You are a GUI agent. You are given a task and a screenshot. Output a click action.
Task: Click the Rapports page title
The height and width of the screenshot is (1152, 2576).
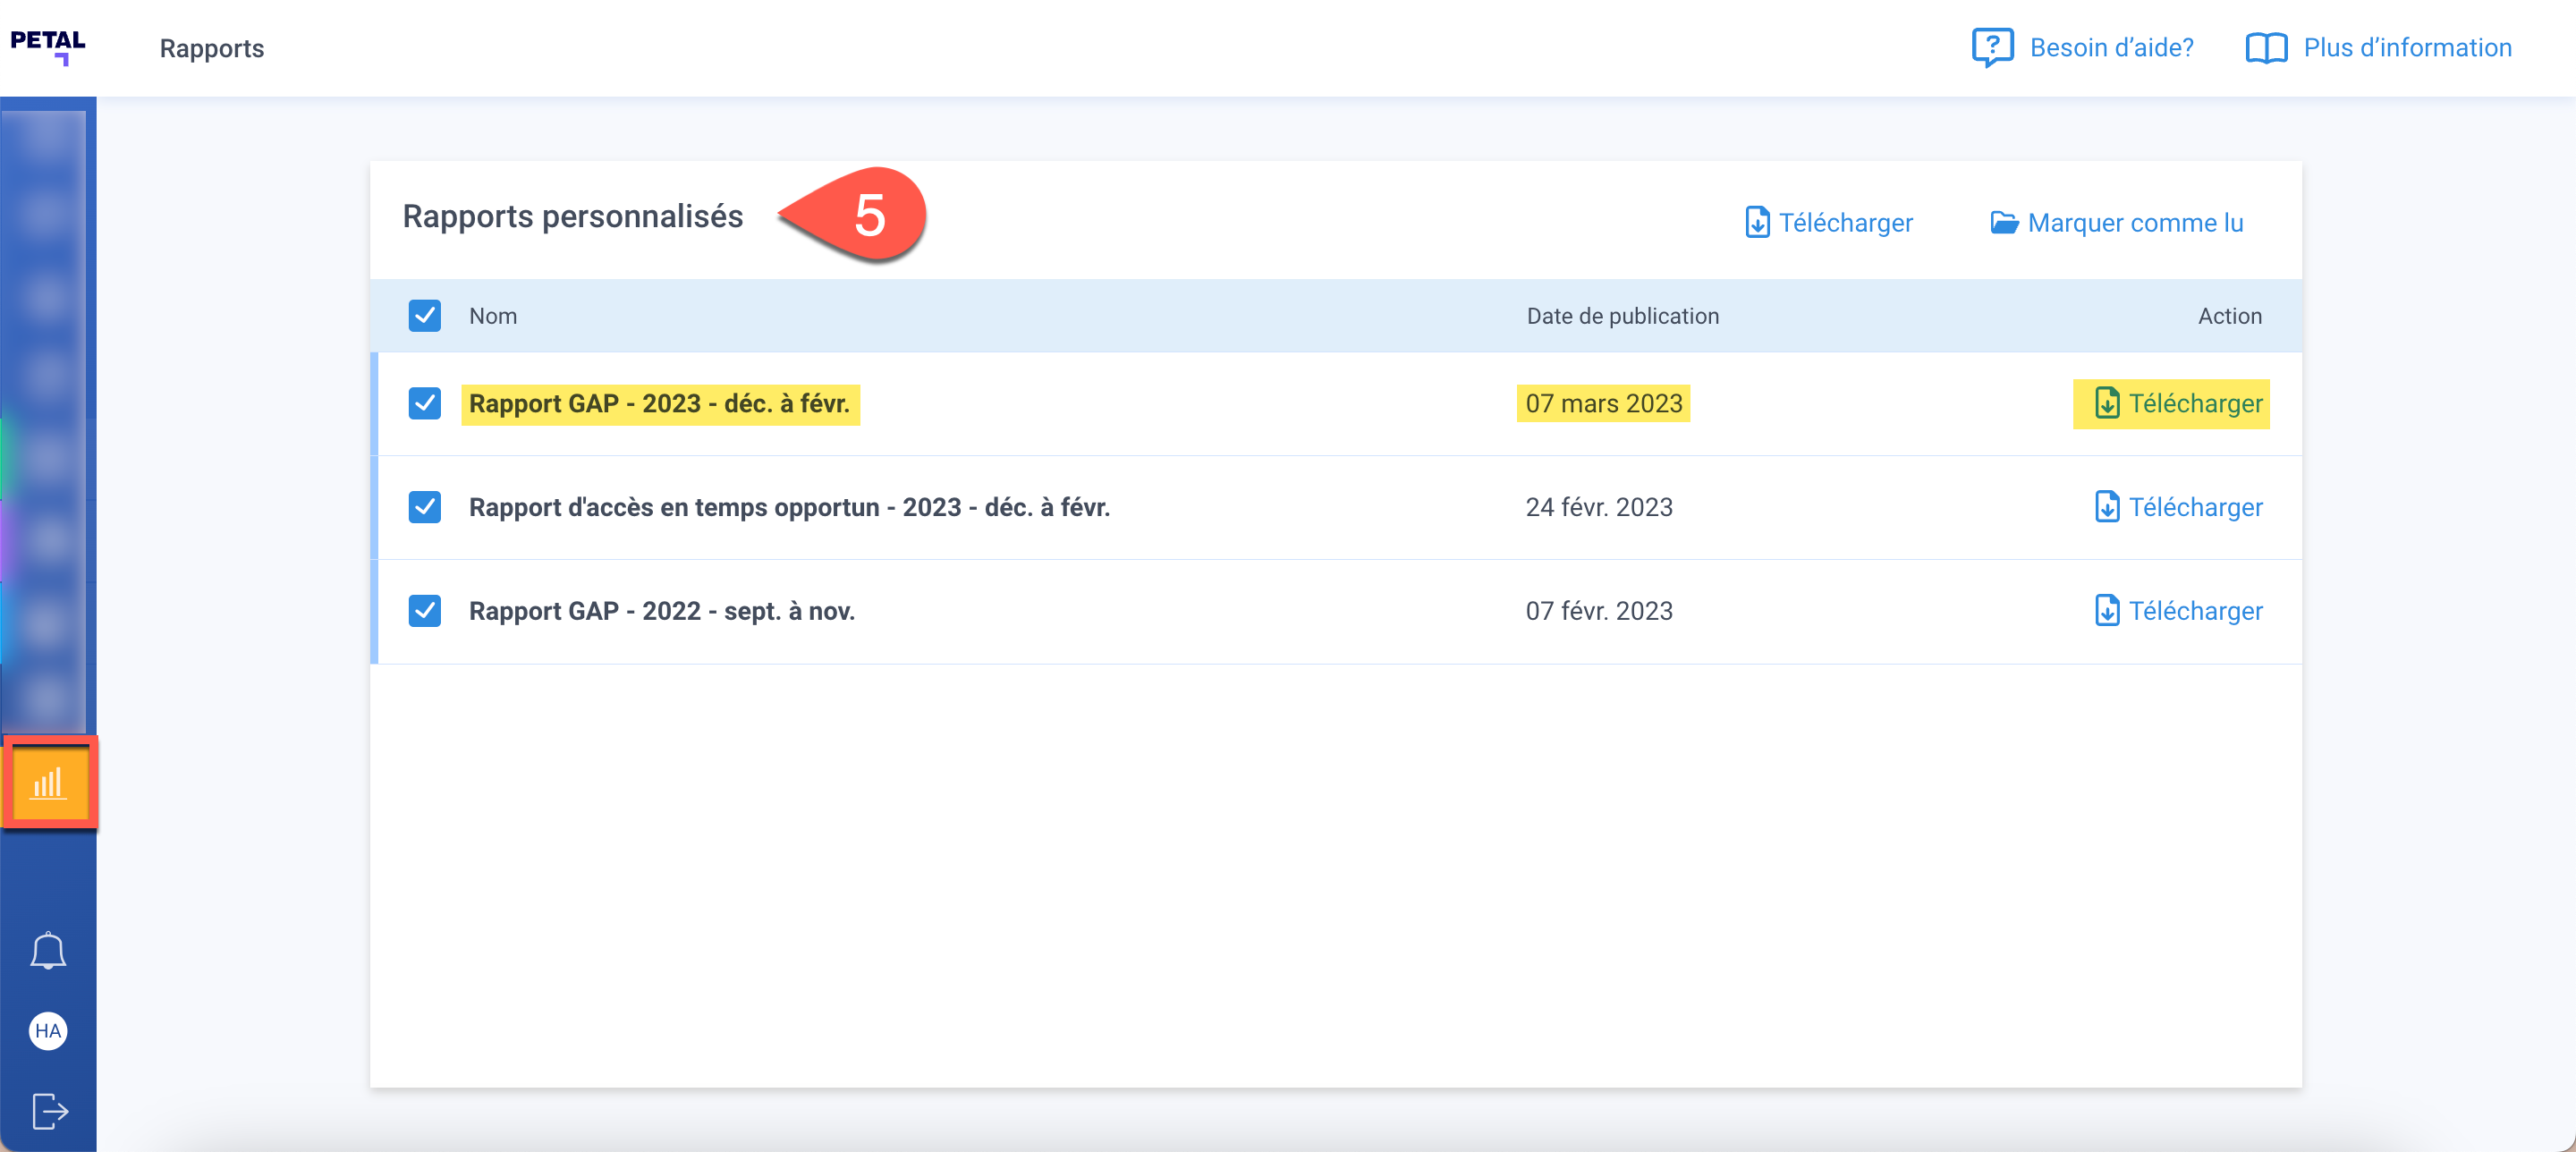(211, 48)
